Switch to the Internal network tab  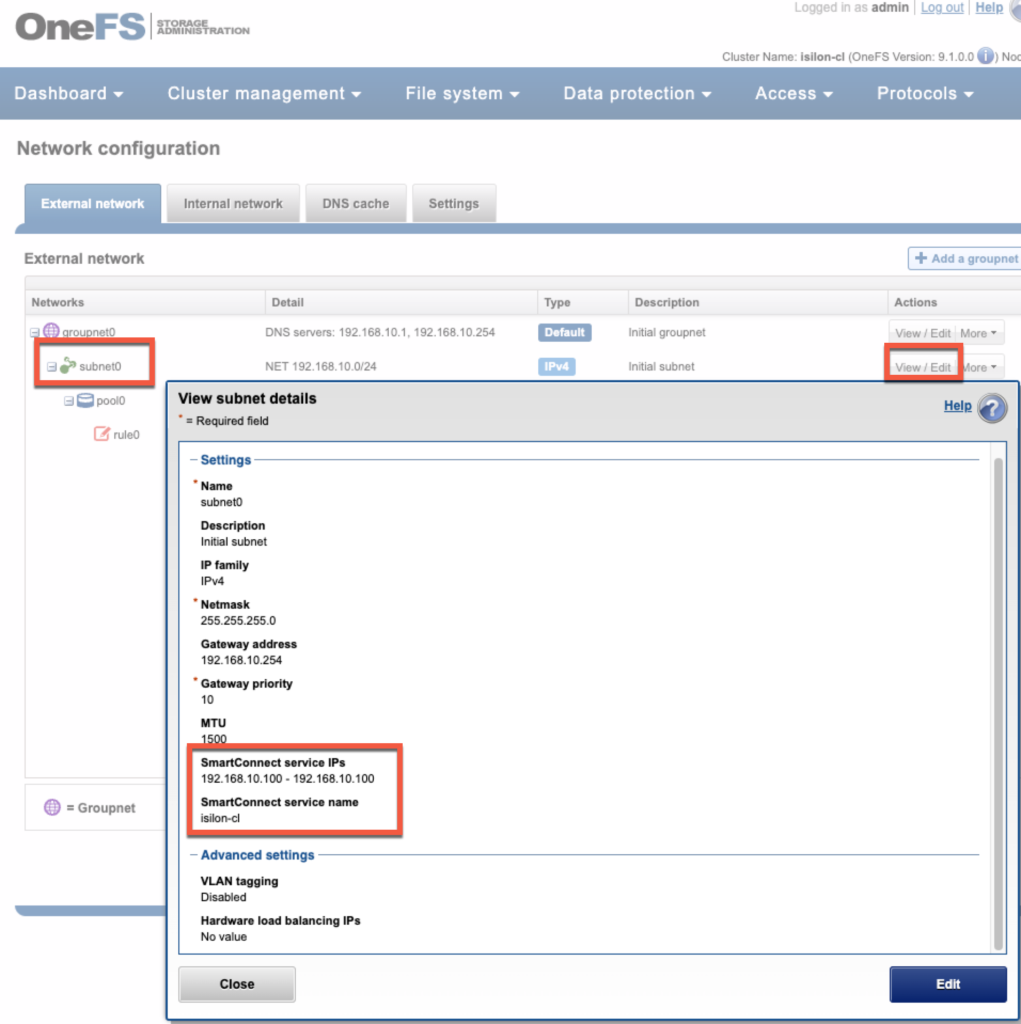[233, 203]
